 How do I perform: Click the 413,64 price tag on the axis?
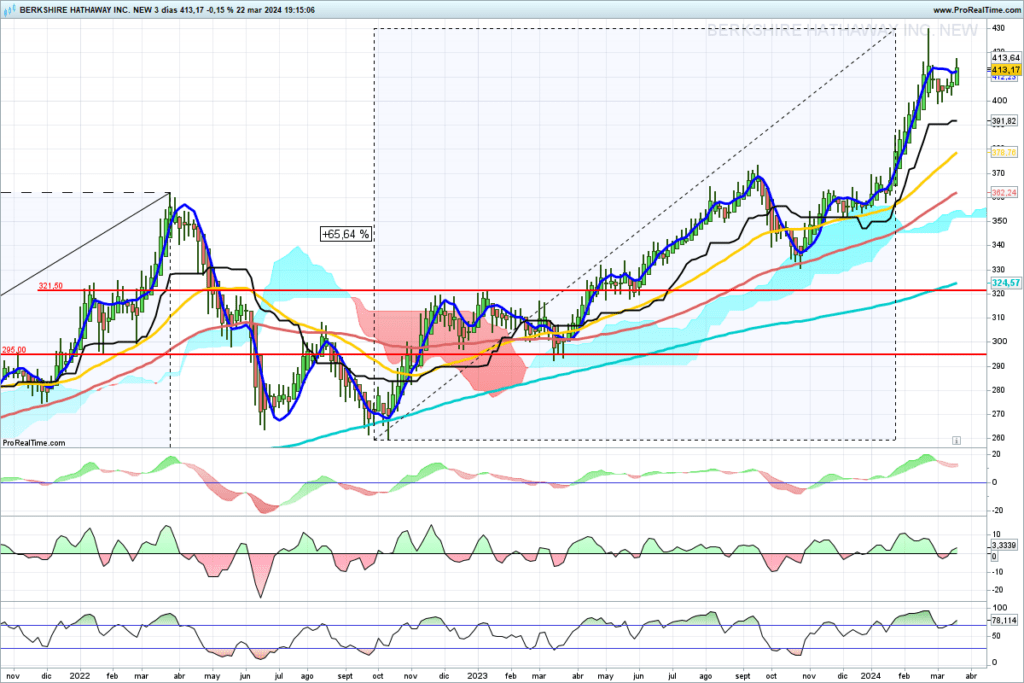pos(1005,58)
